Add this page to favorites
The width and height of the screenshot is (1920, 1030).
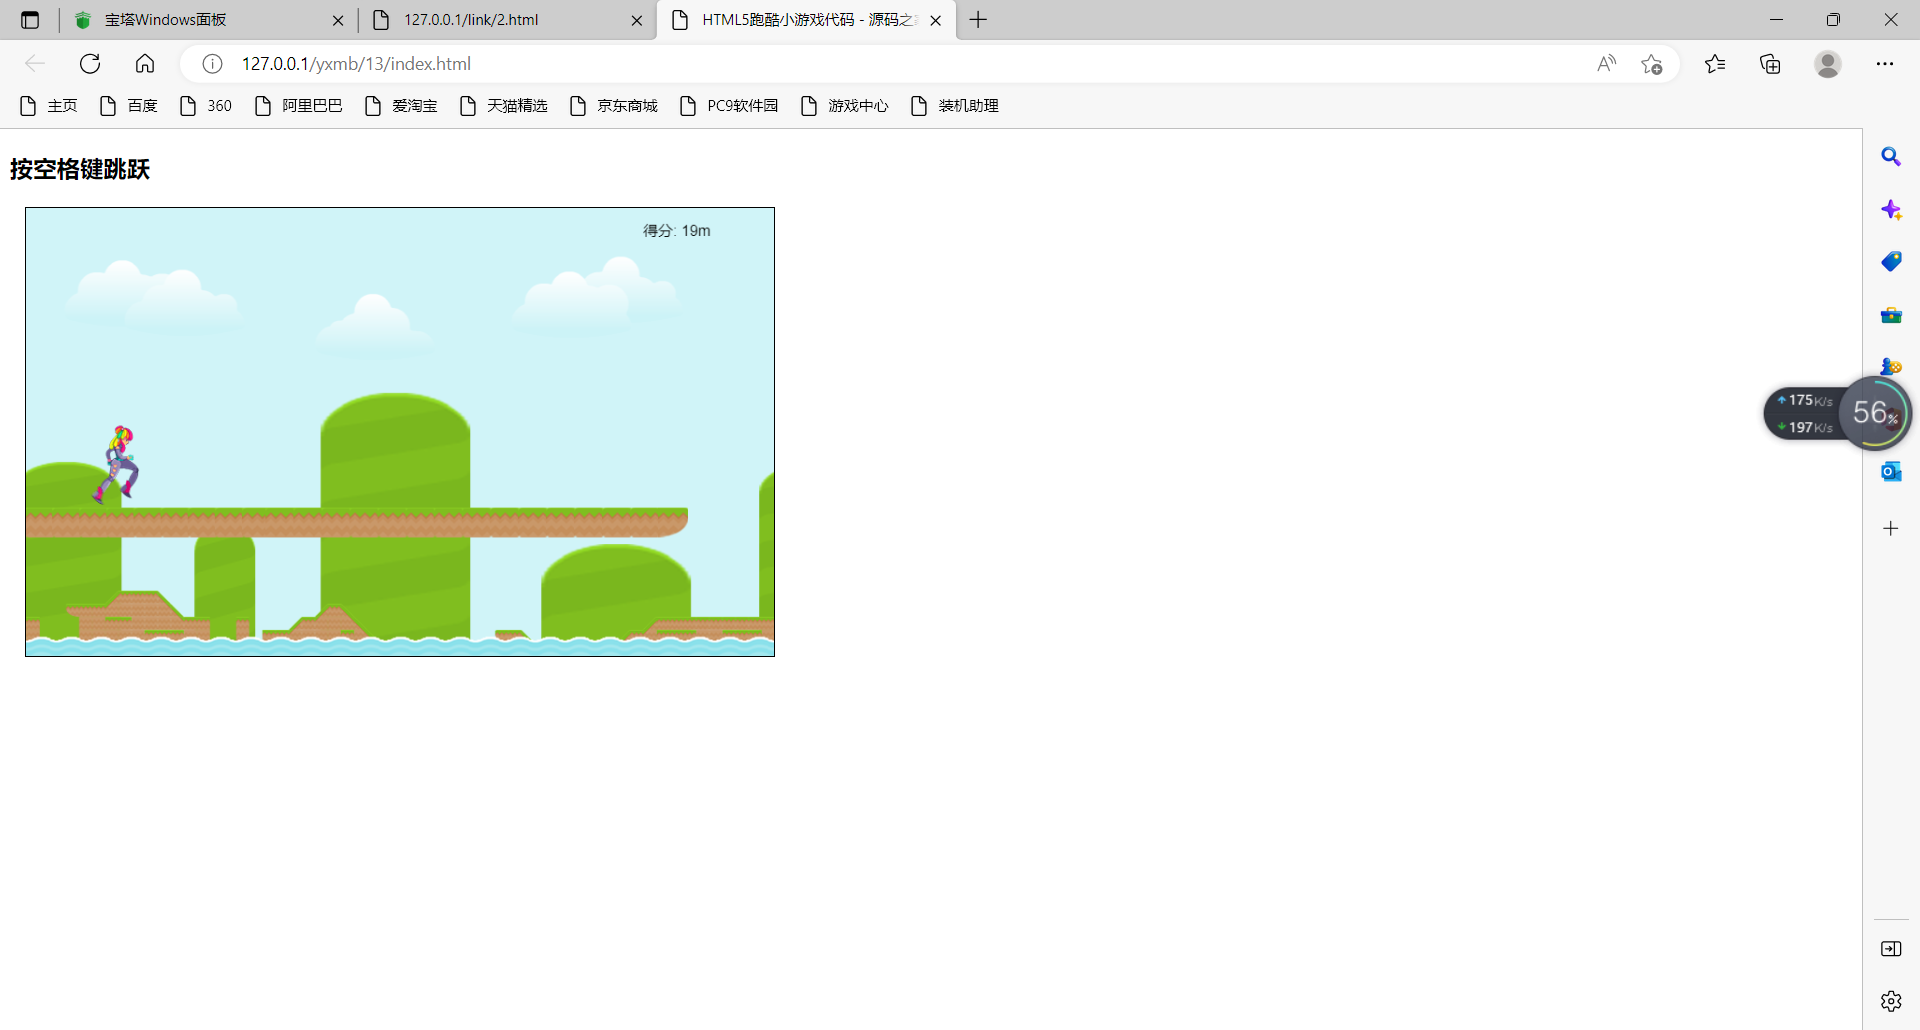tap(1651, 64)
